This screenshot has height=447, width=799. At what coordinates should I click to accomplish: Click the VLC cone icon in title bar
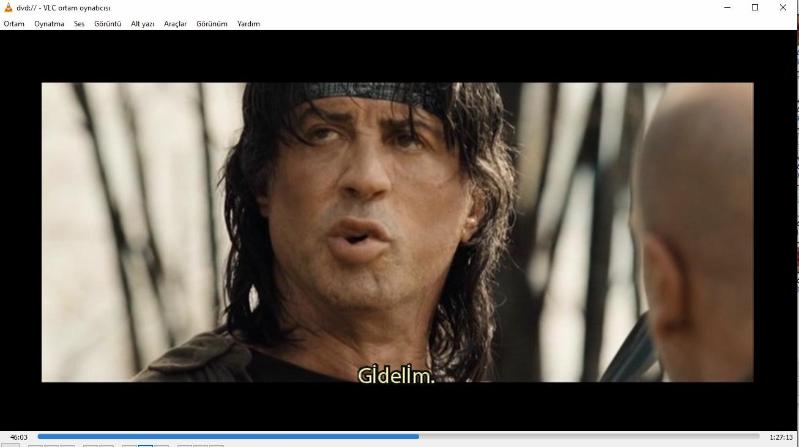pyautogui.click(x=8, y=7)
